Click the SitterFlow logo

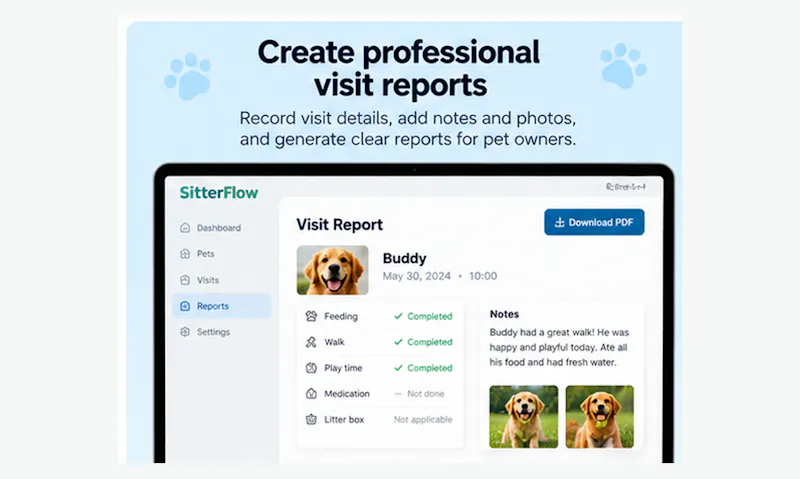[219, 193]
